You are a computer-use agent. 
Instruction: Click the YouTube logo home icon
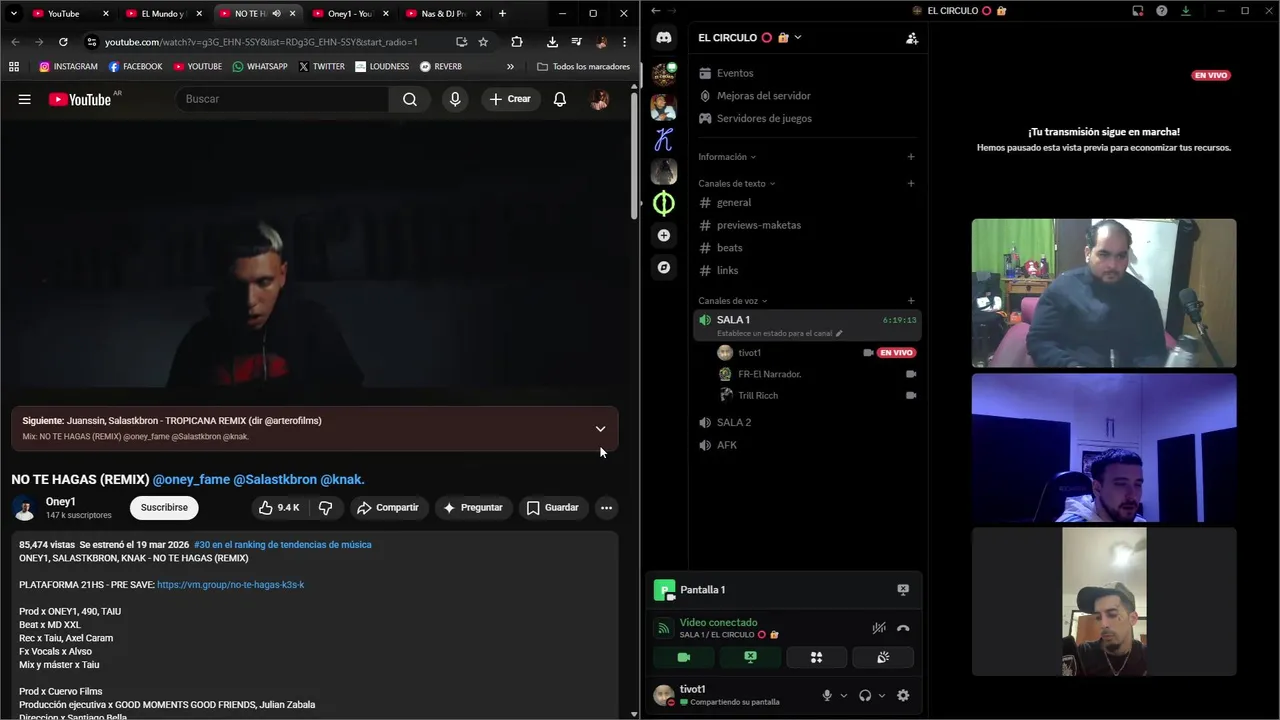tap(80, 99)
